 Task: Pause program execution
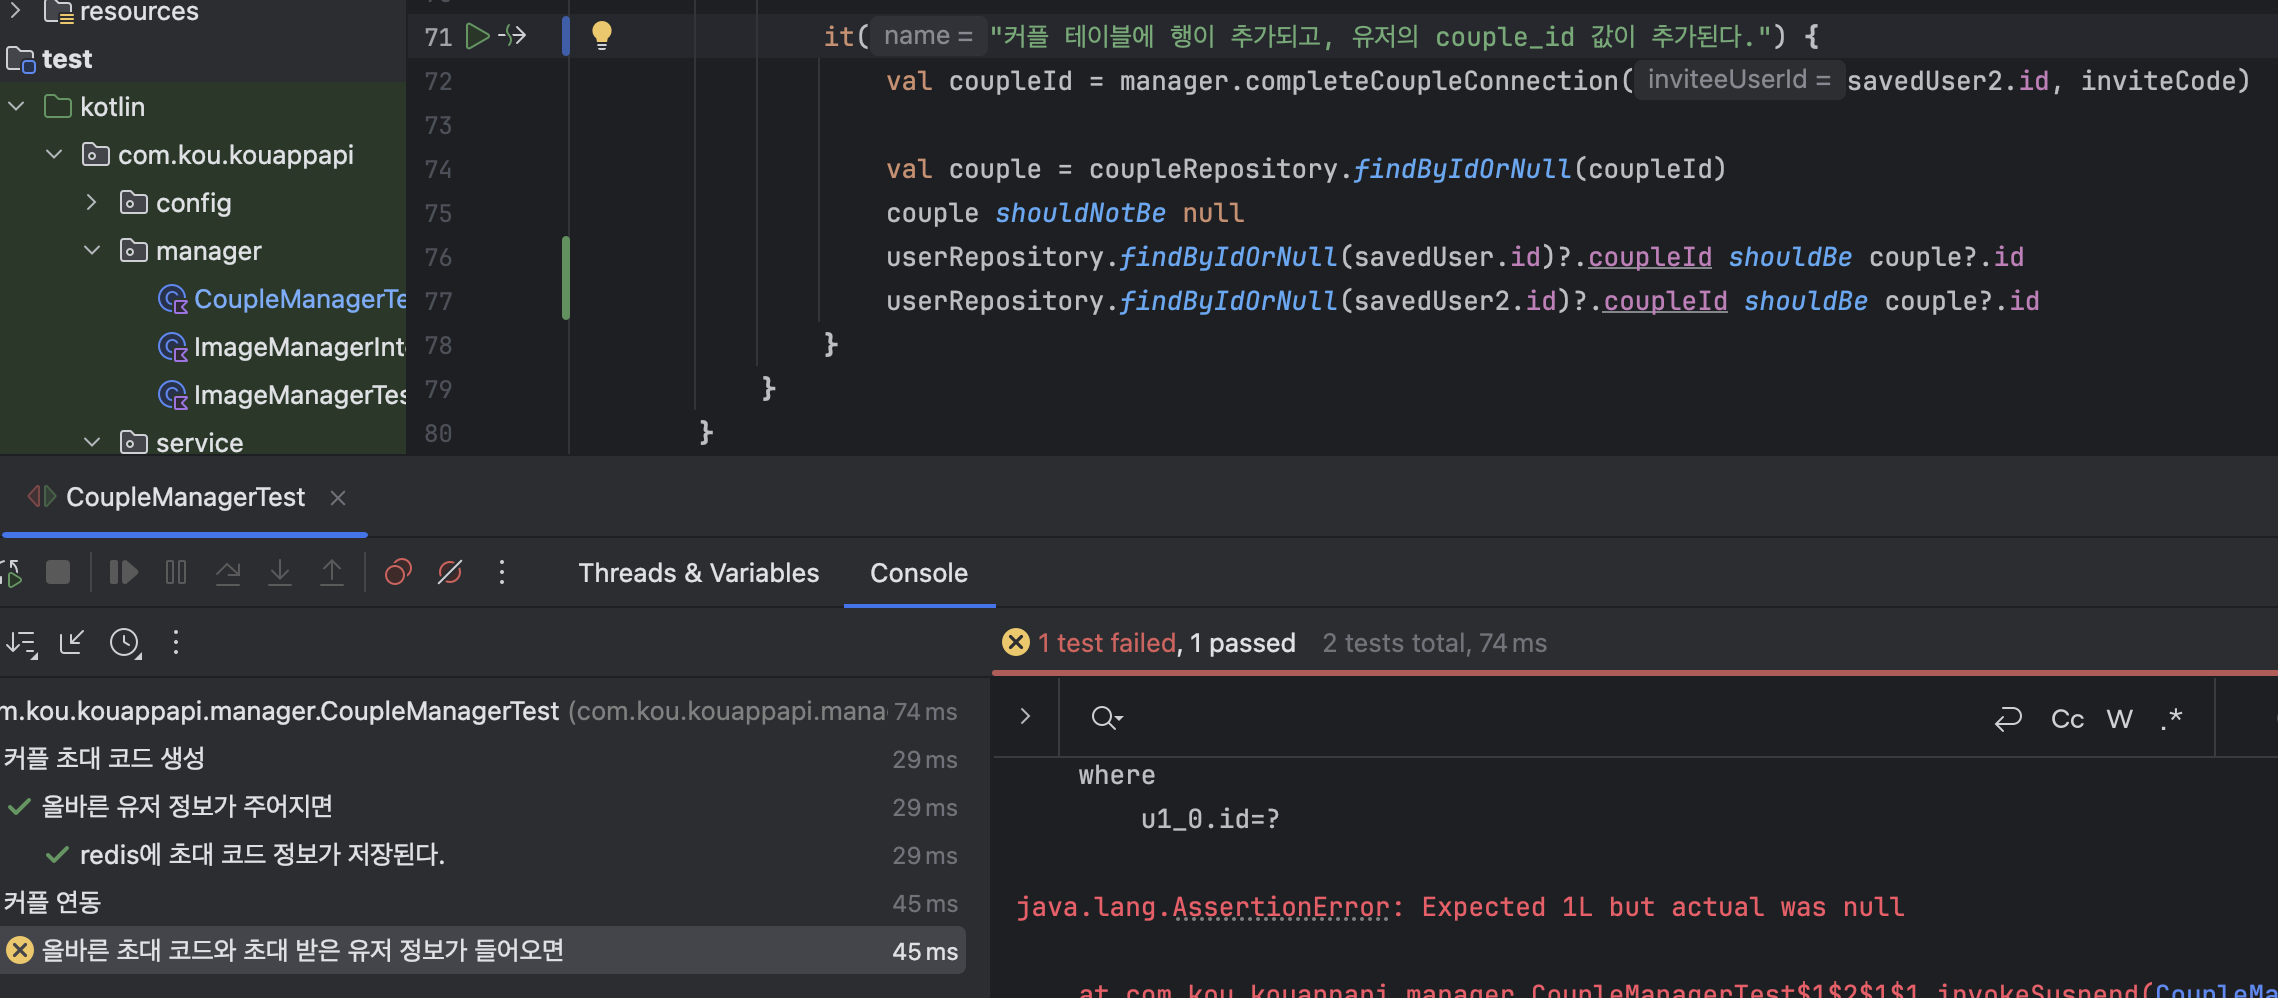point(176,572)
